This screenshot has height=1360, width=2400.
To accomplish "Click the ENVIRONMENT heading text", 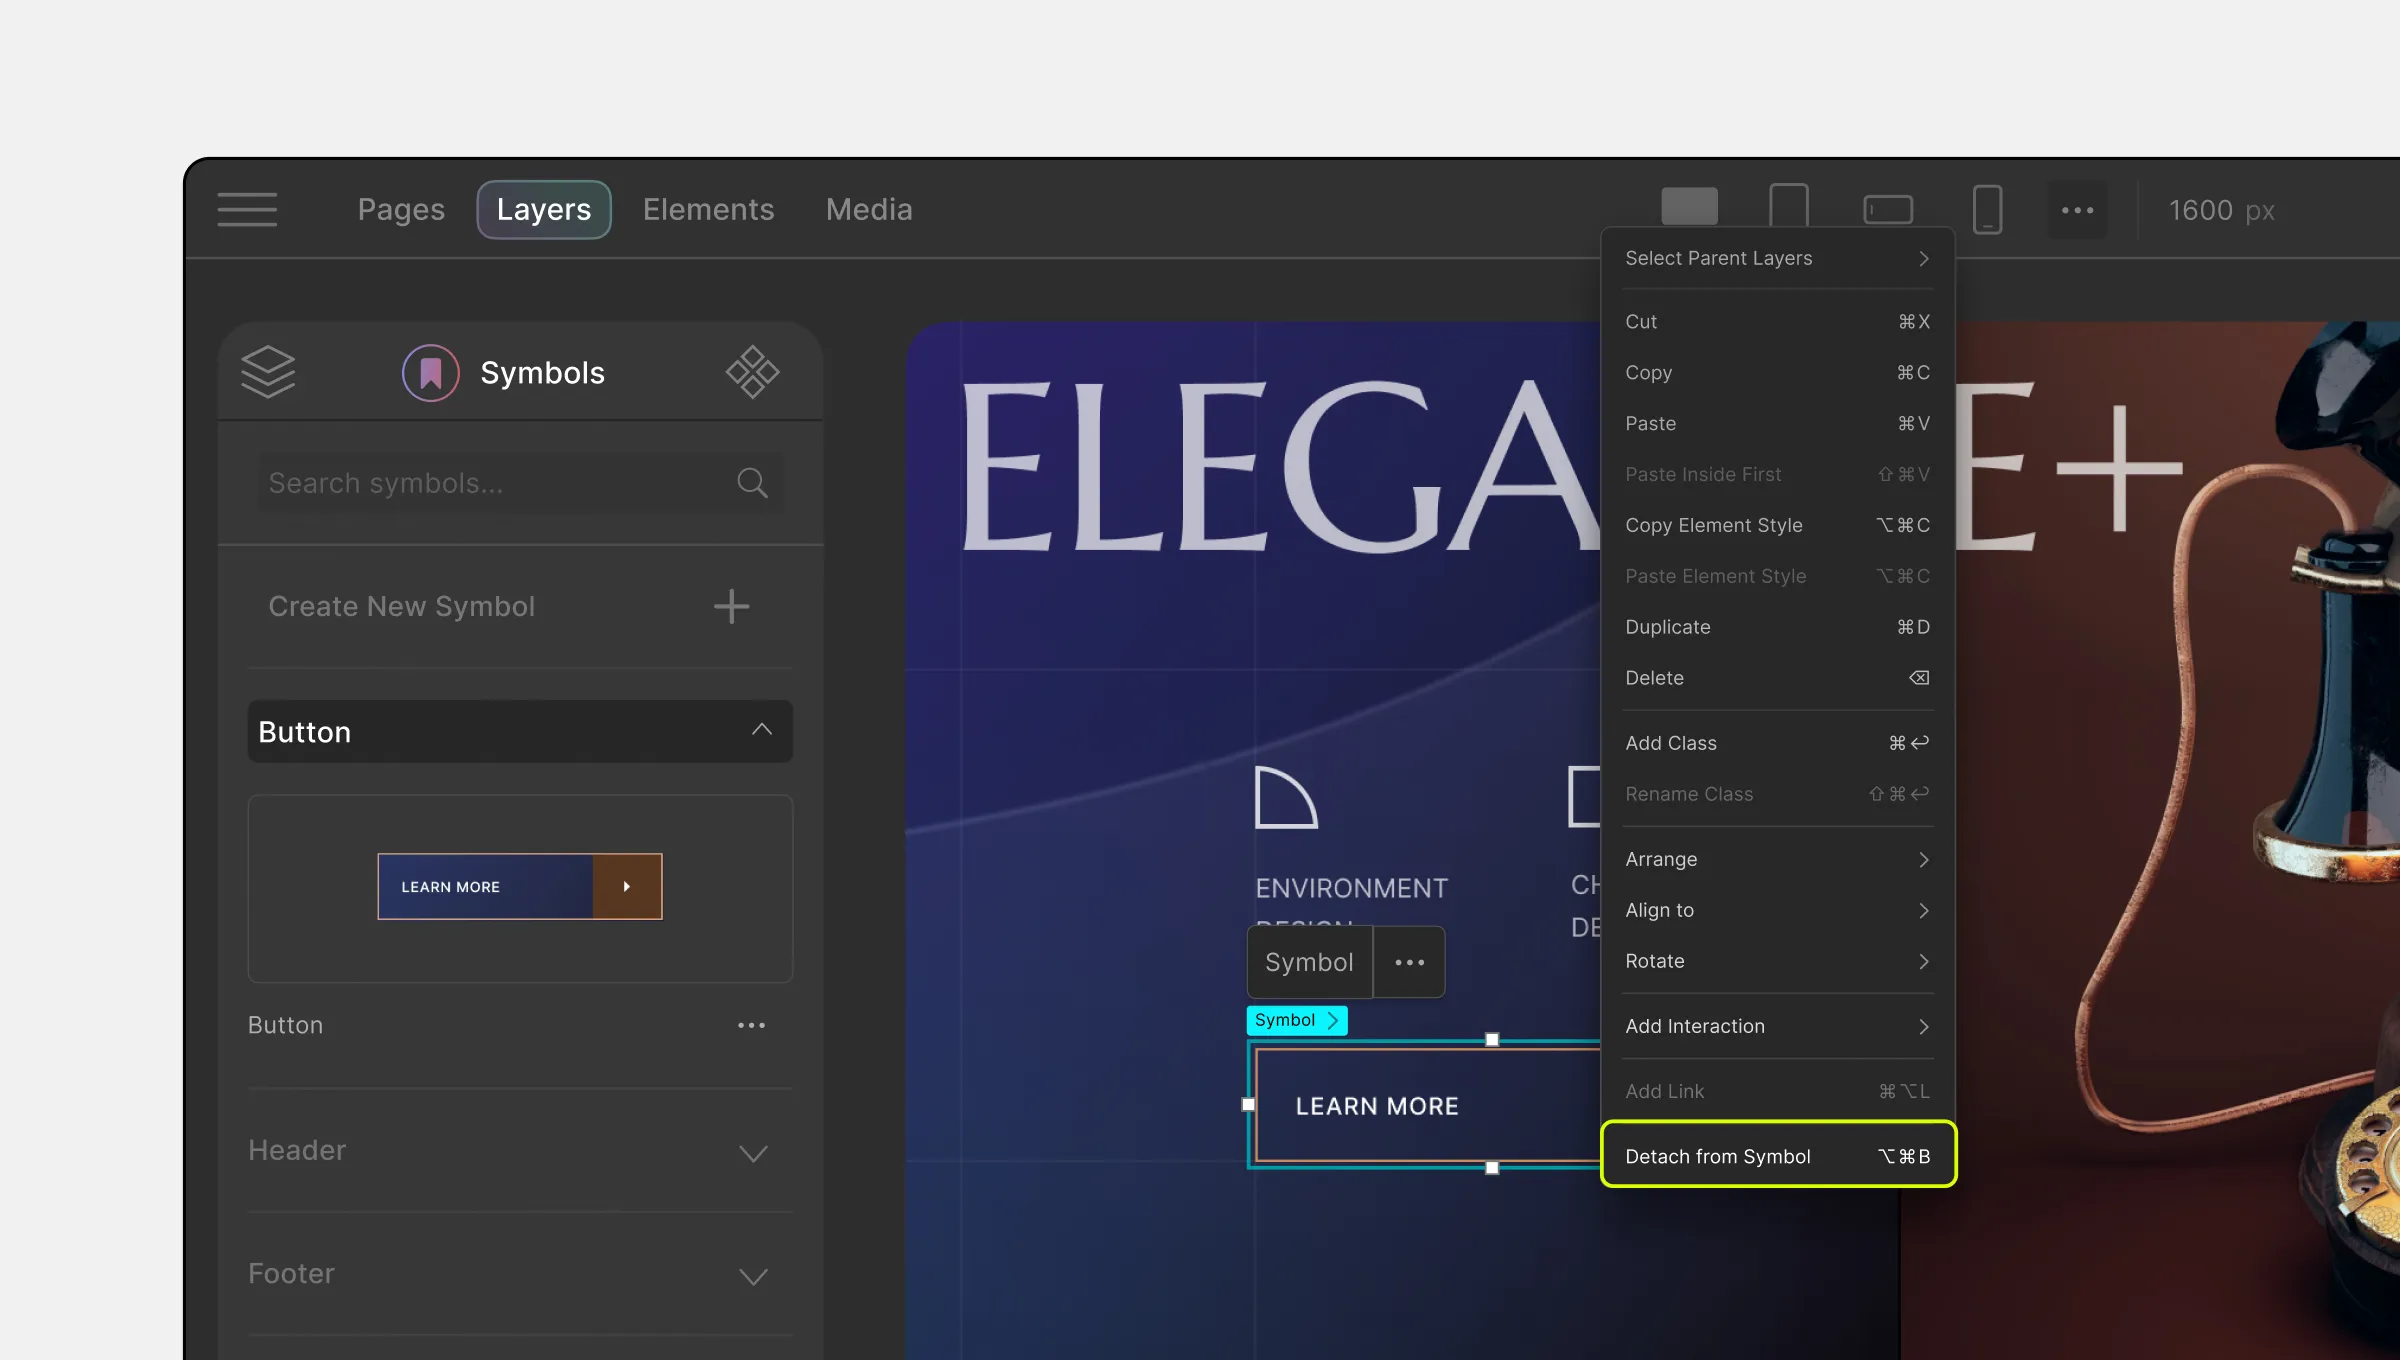I will pos(1351,888).
